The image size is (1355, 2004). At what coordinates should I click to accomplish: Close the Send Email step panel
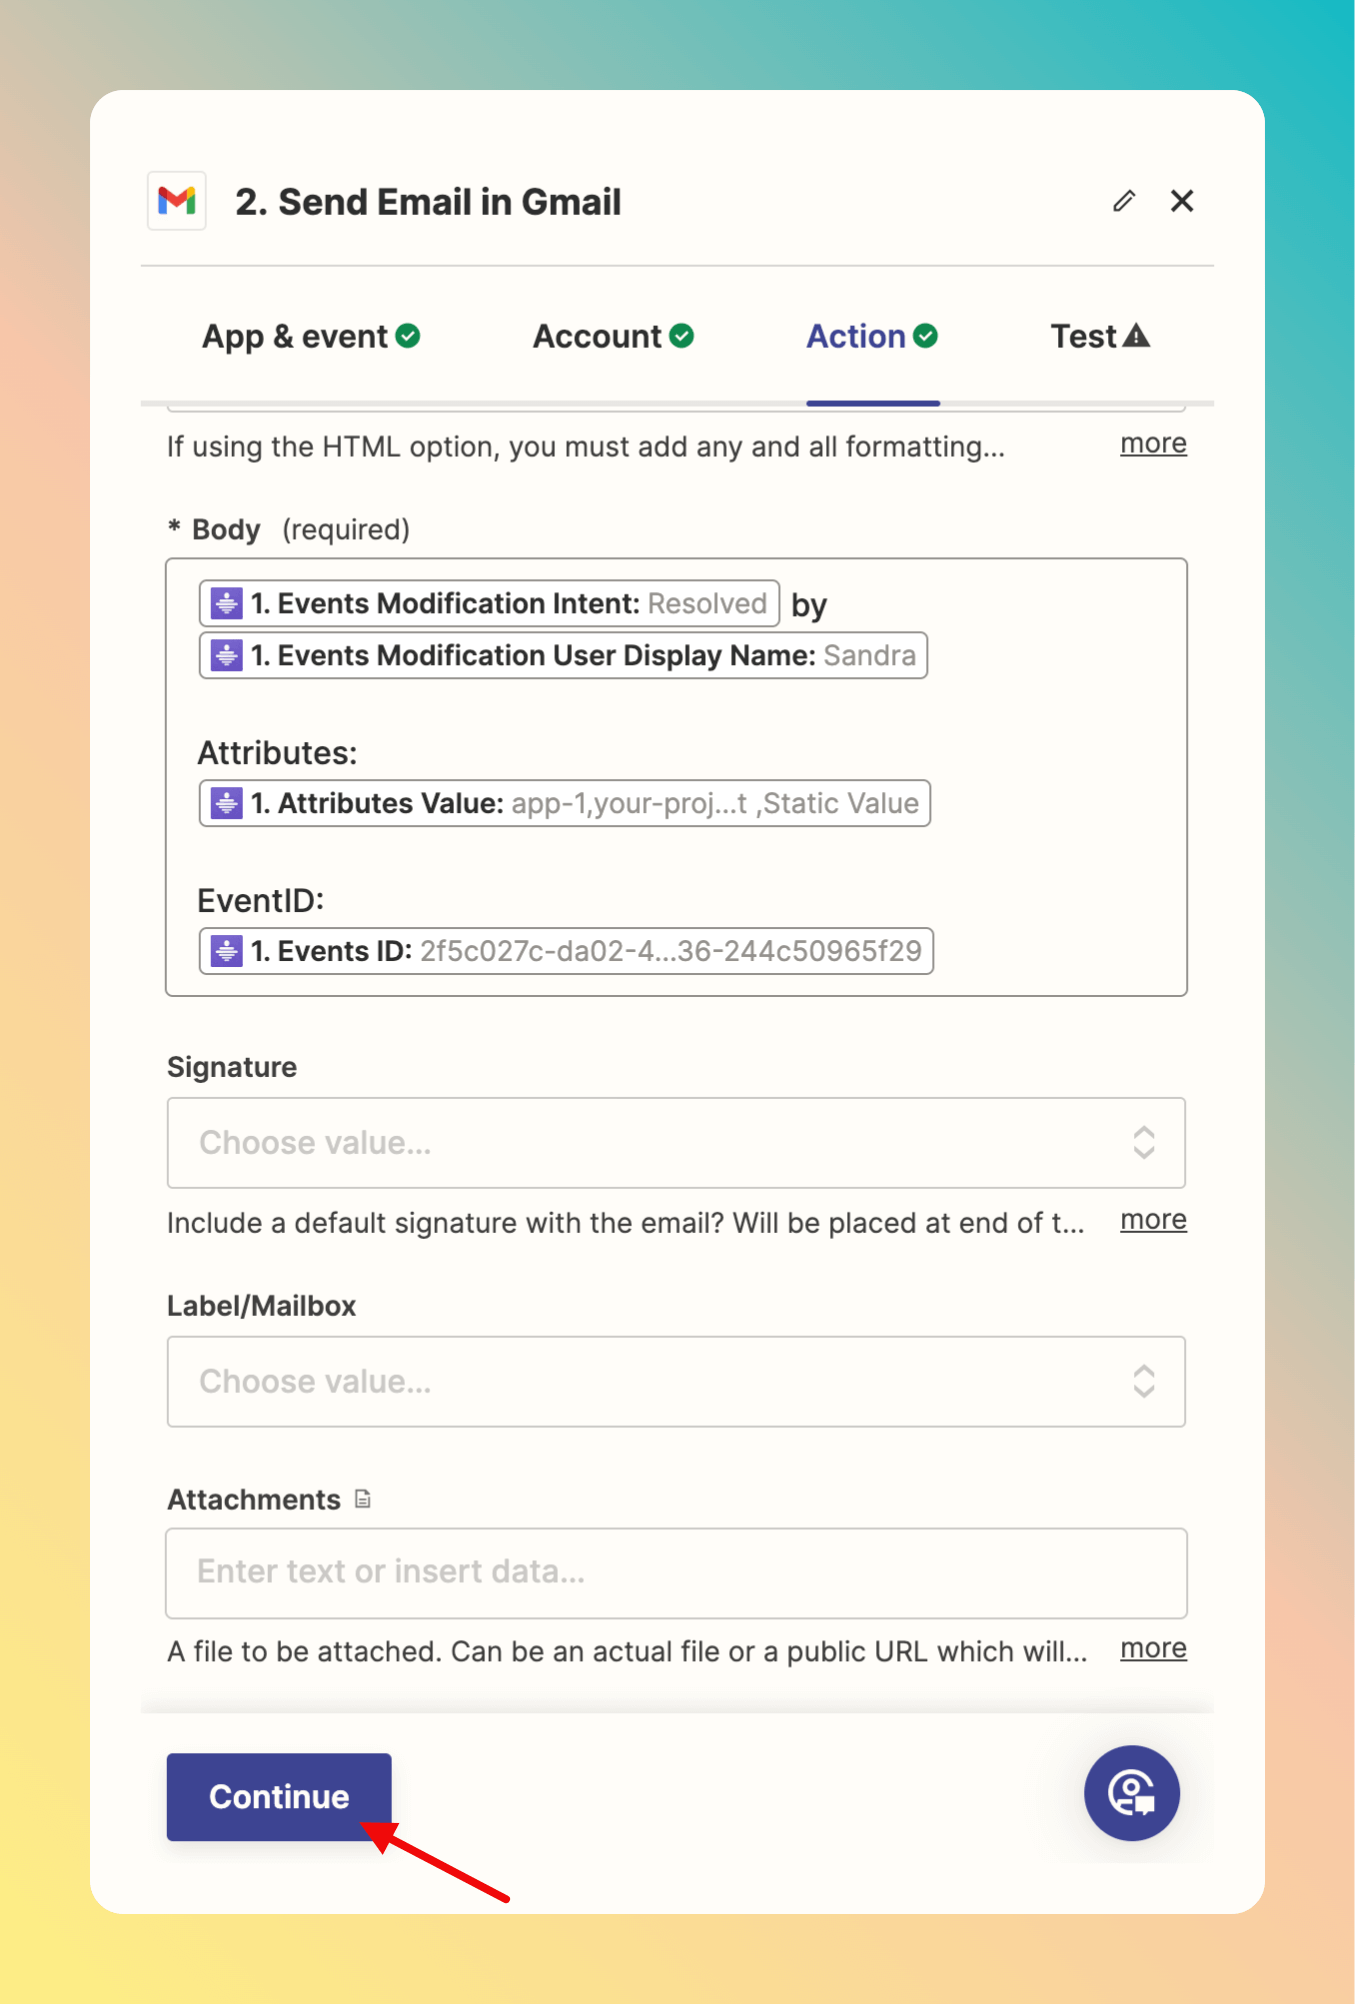tap(1182, 201)
